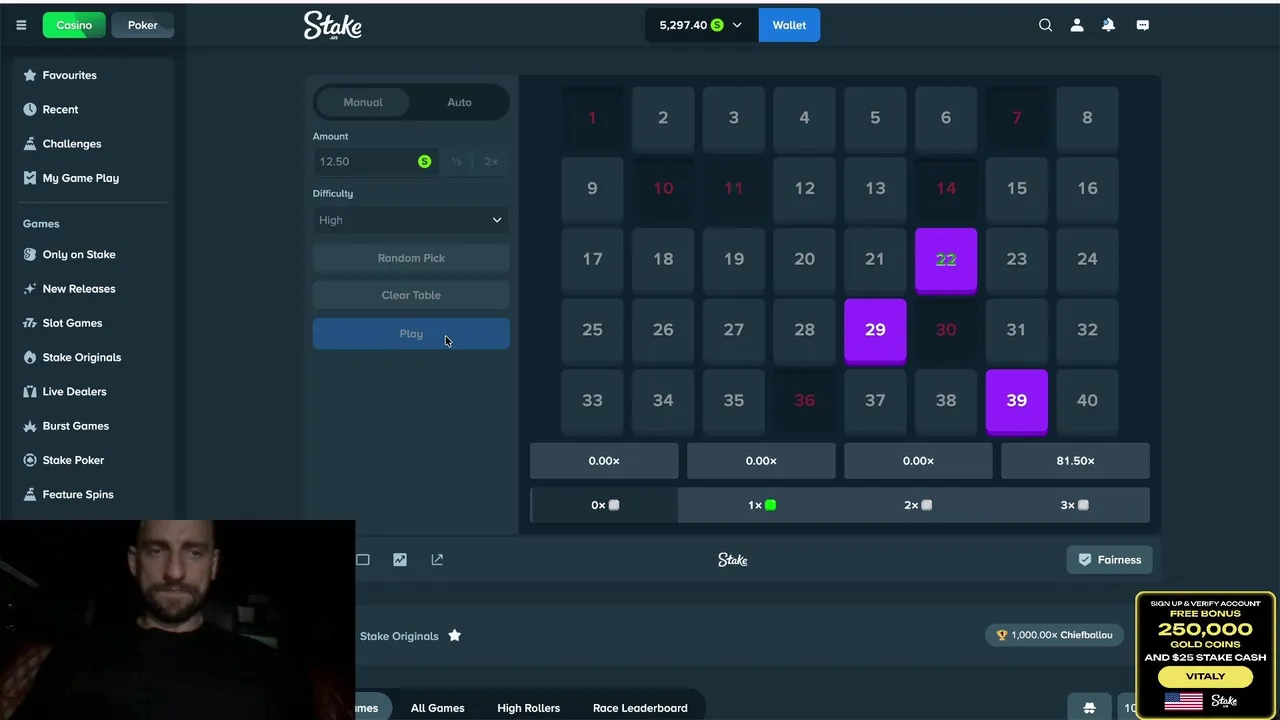Open the High Rollers tab
The width and height of the screenshot is (1280, 720).
click(528, 708)
